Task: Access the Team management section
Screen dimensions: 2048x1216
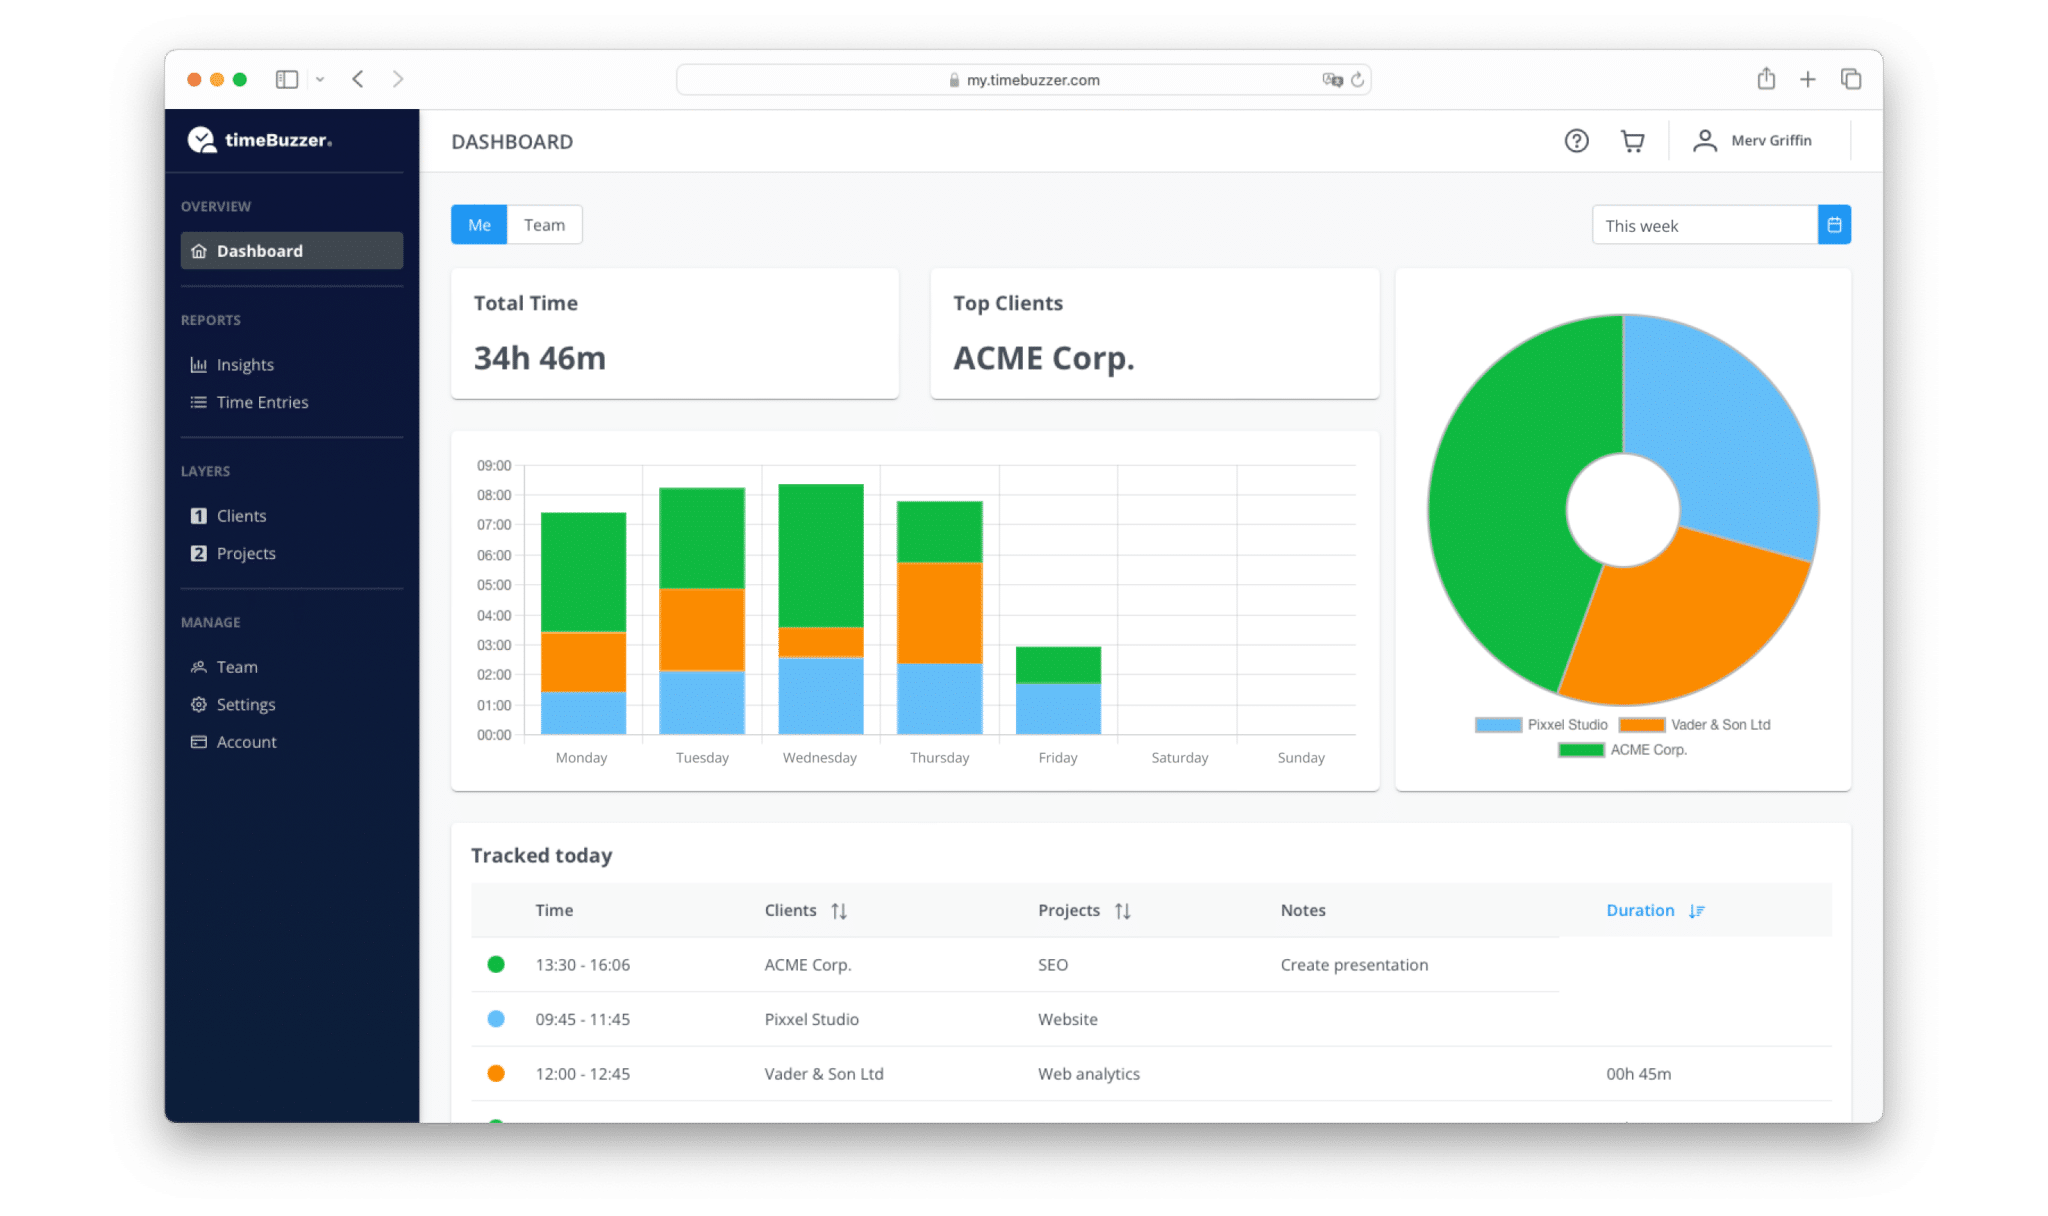Action: click(x=234, y=666)
